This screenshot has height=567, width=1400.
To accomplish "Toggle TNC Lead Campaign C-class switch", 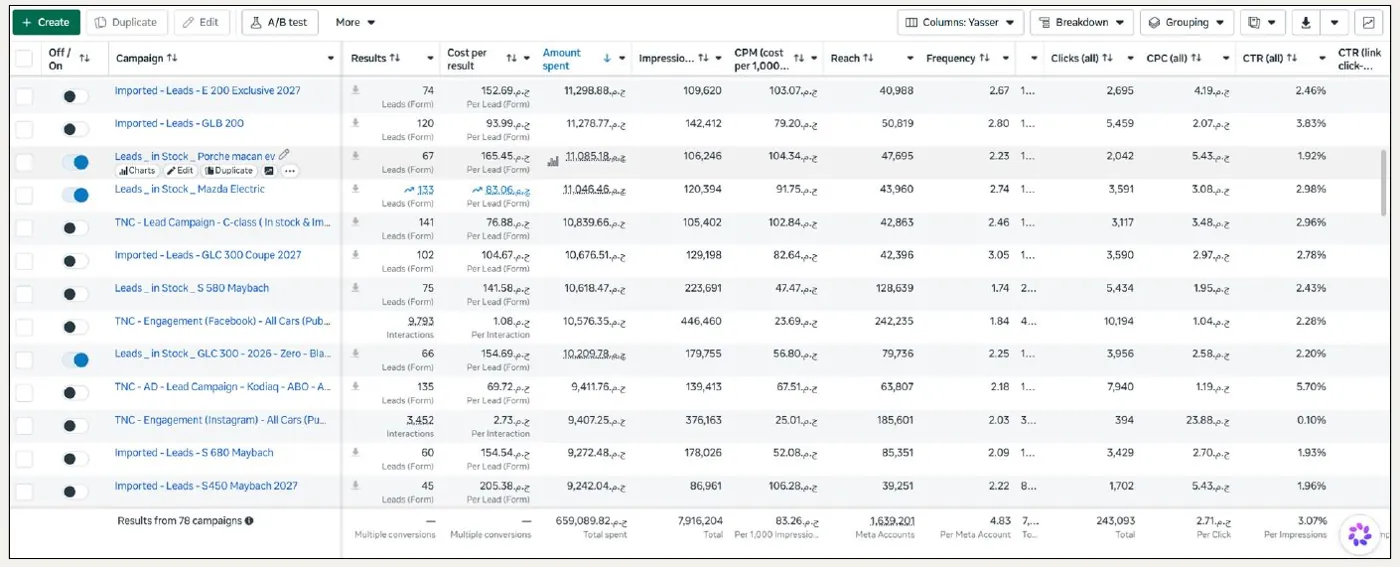I will [x=75, y=228].
